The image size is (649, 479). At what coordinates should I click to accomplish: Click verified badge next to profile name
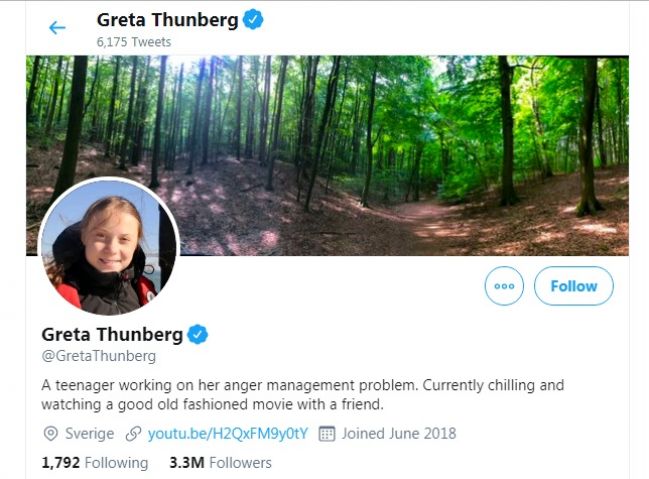[x=198, y=334]
